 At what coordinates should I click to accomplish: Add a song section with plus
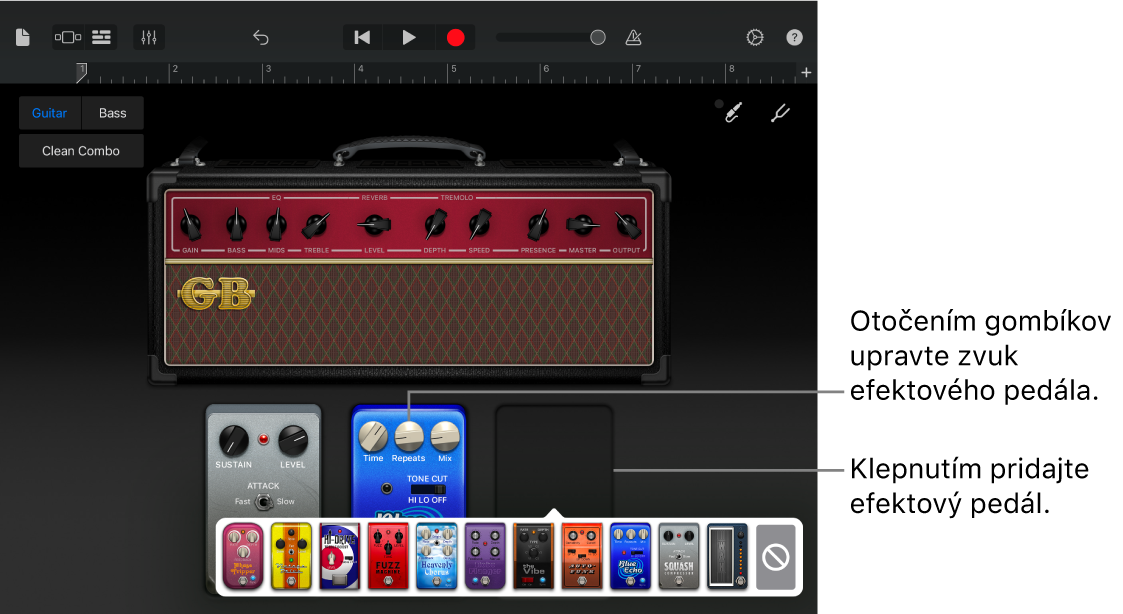[x=806, y=72]
